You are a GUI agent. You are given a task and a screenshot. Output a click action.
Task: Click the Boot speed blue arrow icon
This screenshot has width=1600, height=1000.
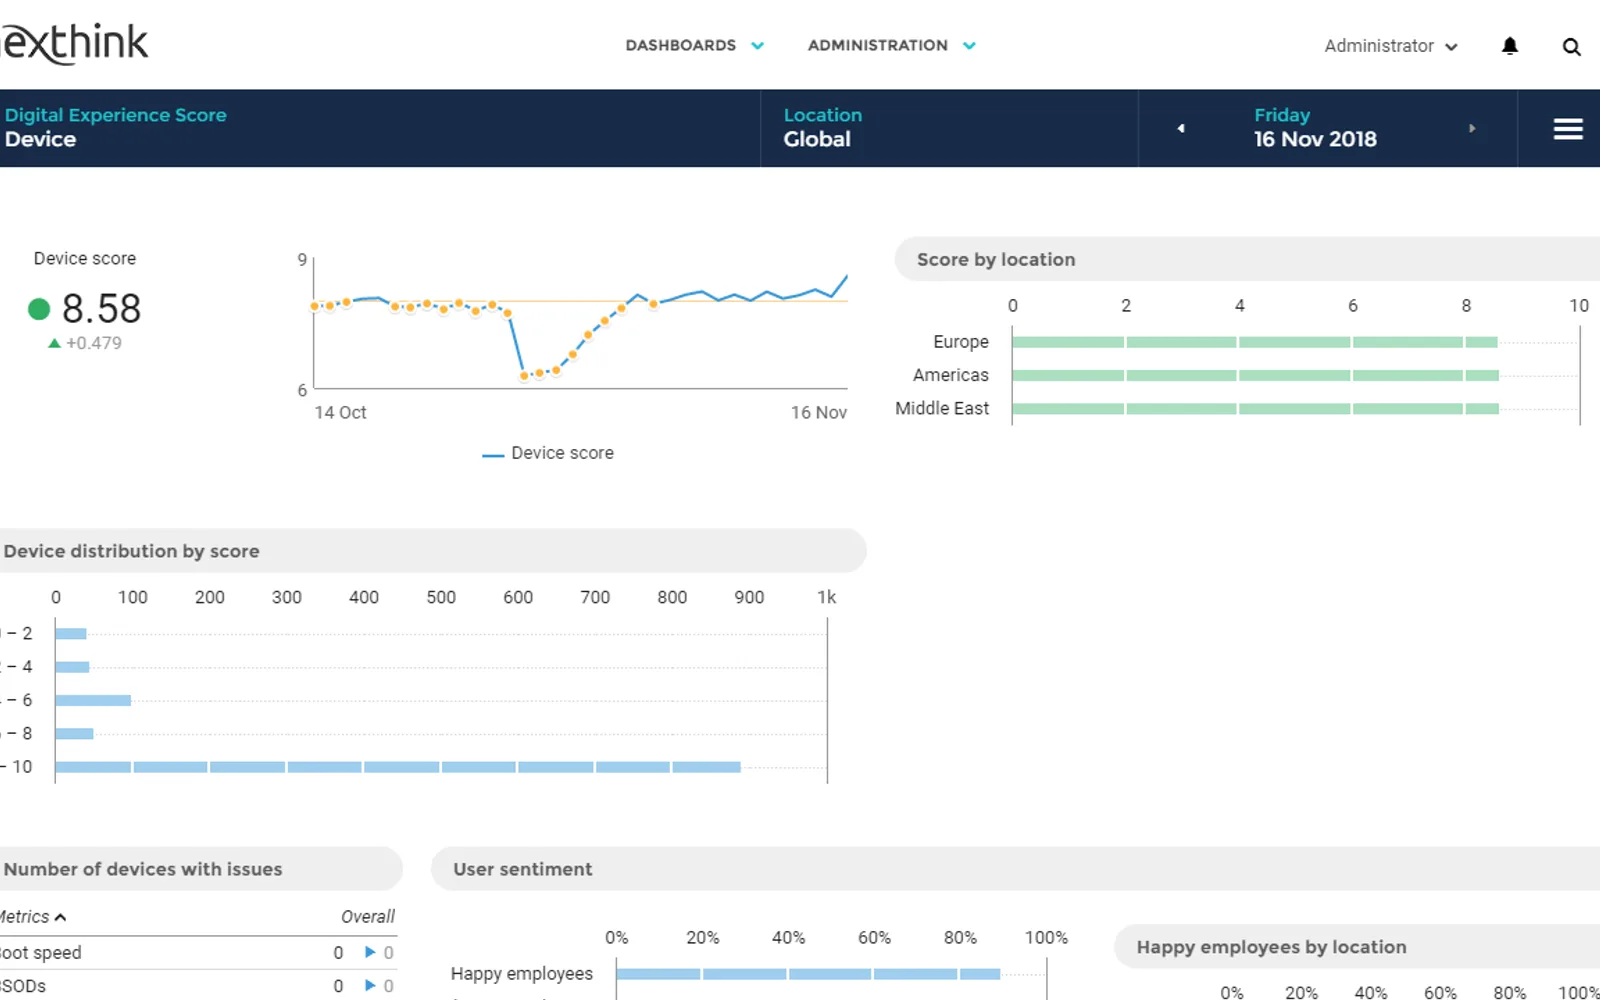tap(370, 952)
